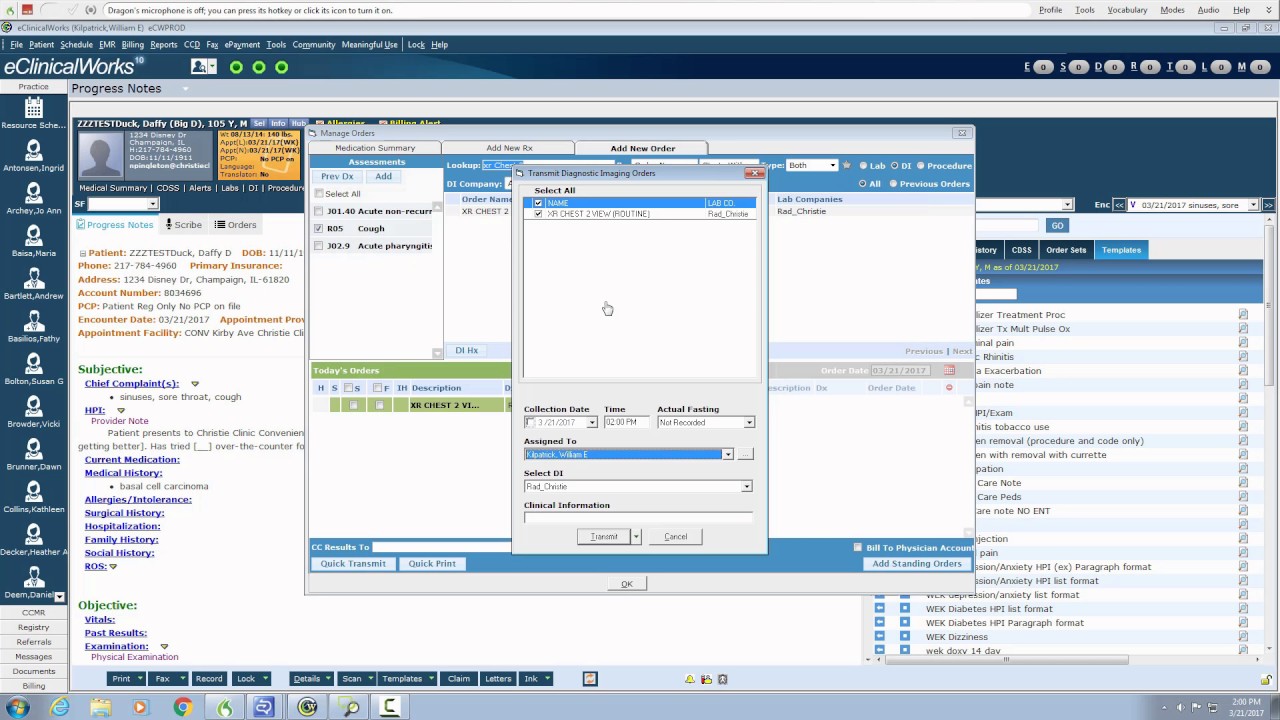Open the Patient menu

click(x=41, y=45)
